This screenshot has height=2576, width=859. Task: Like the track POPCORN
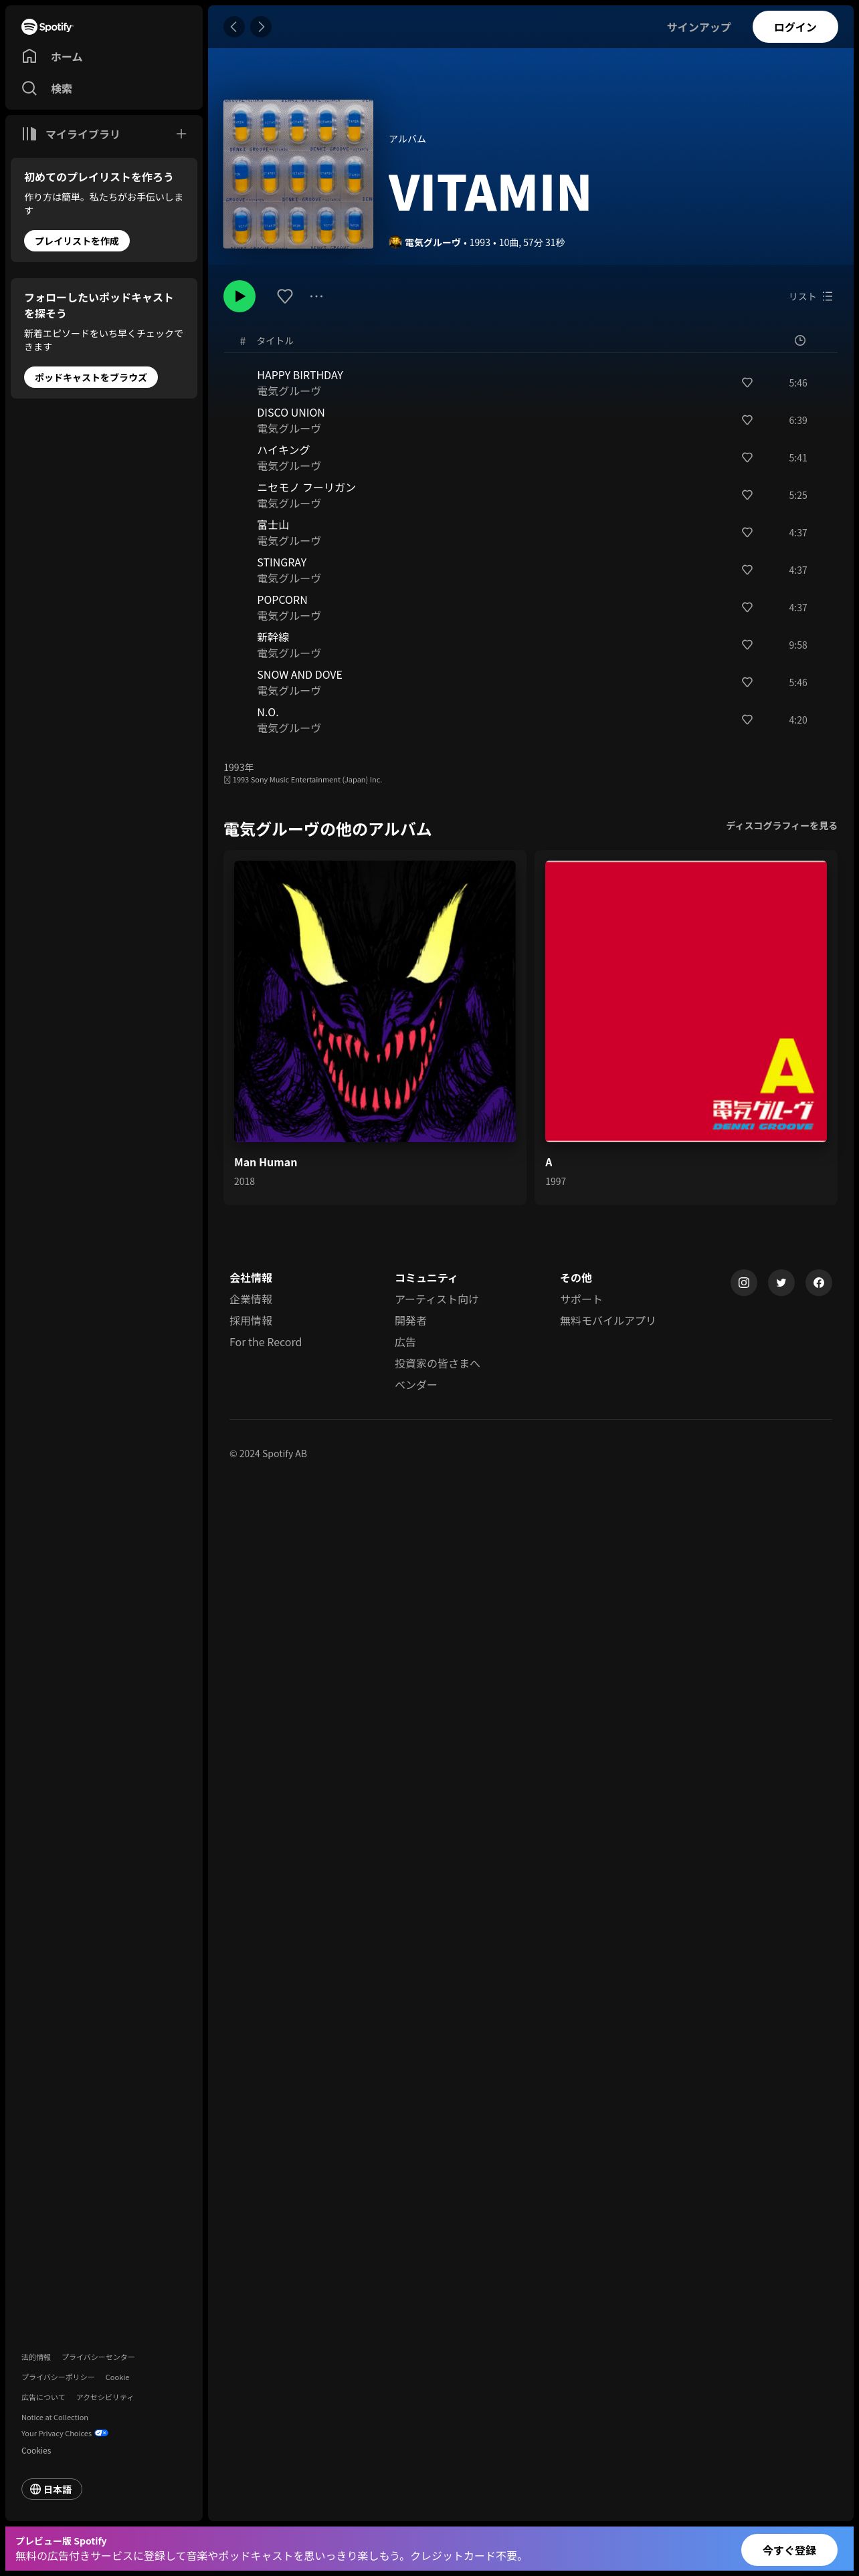(747, 608)
